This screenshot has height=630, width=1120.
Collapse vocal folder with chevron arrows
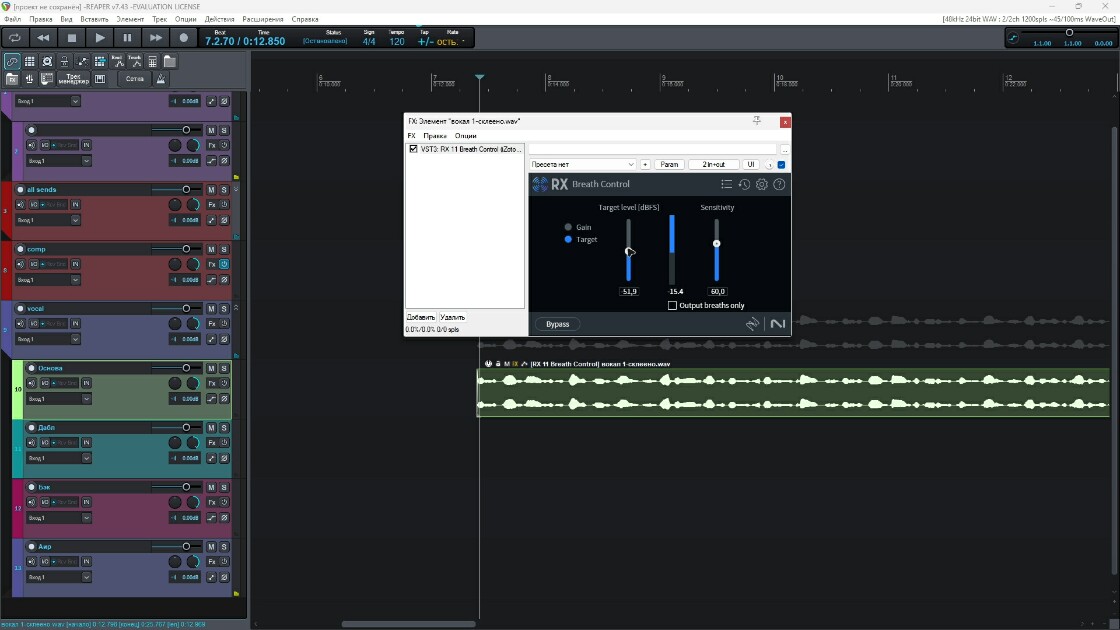236,309
